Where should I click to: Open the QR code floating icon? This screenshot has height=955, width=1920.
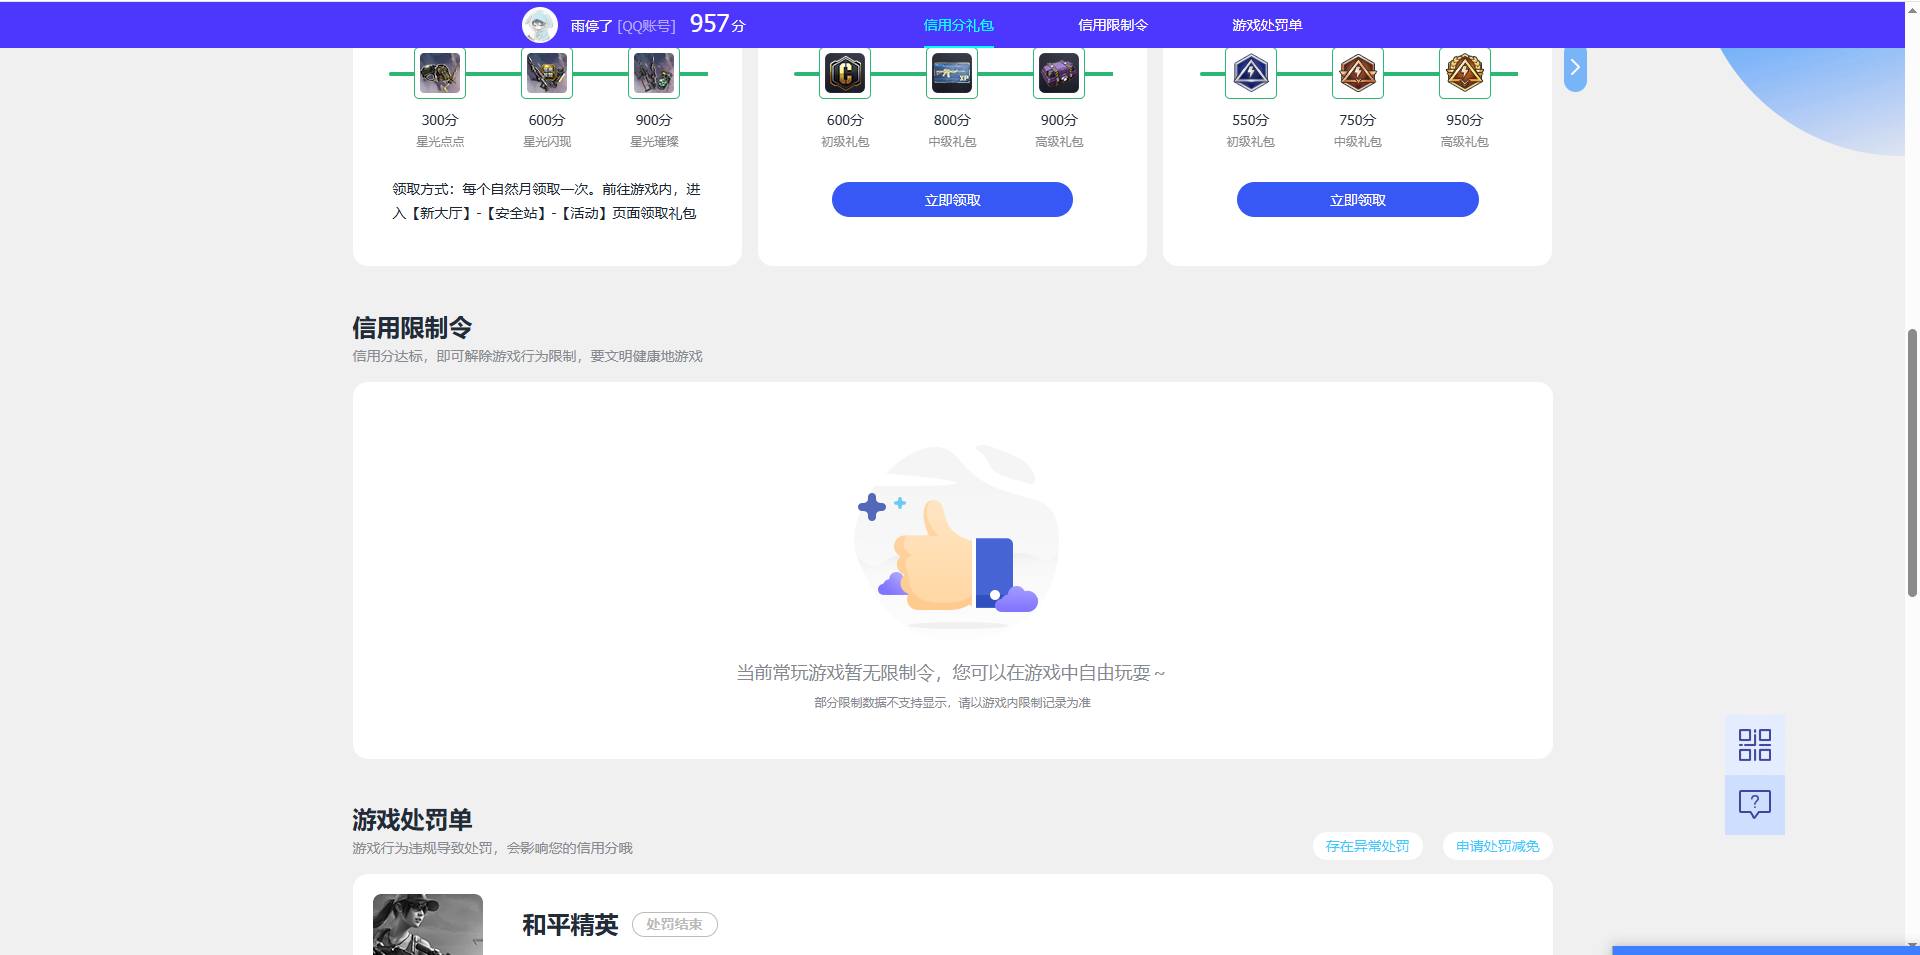point(1755,745)
